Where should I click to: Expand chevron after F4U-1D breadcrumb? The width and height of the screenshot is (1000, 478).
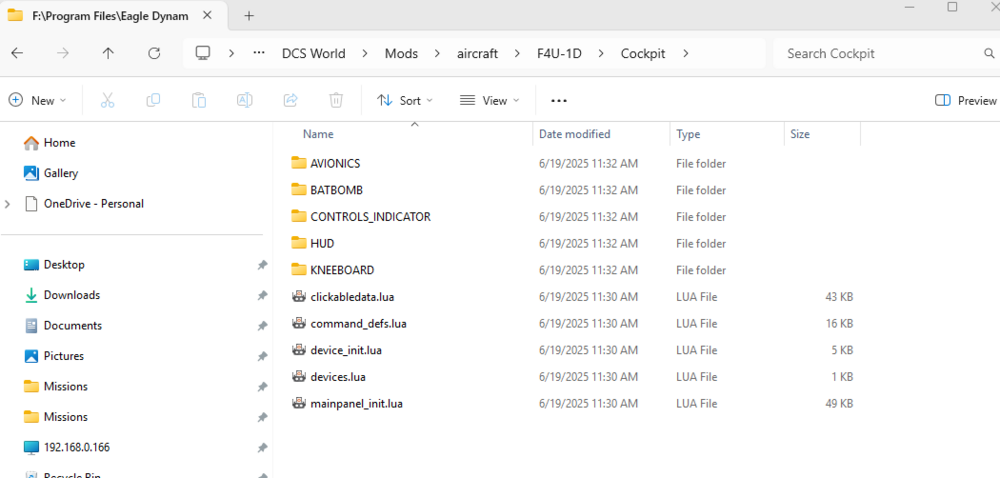point(601,54)
